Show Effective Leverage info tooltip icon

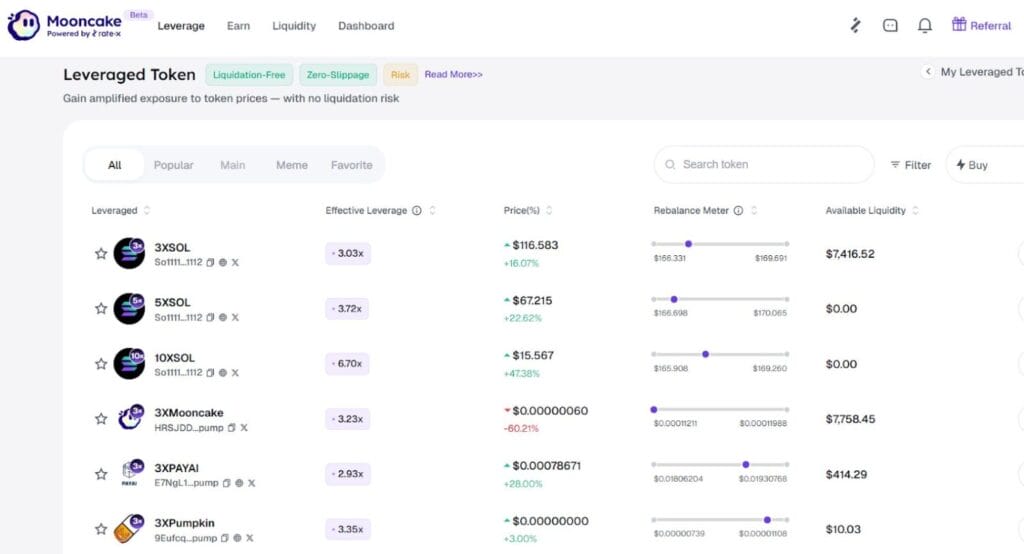pos(417,210)
